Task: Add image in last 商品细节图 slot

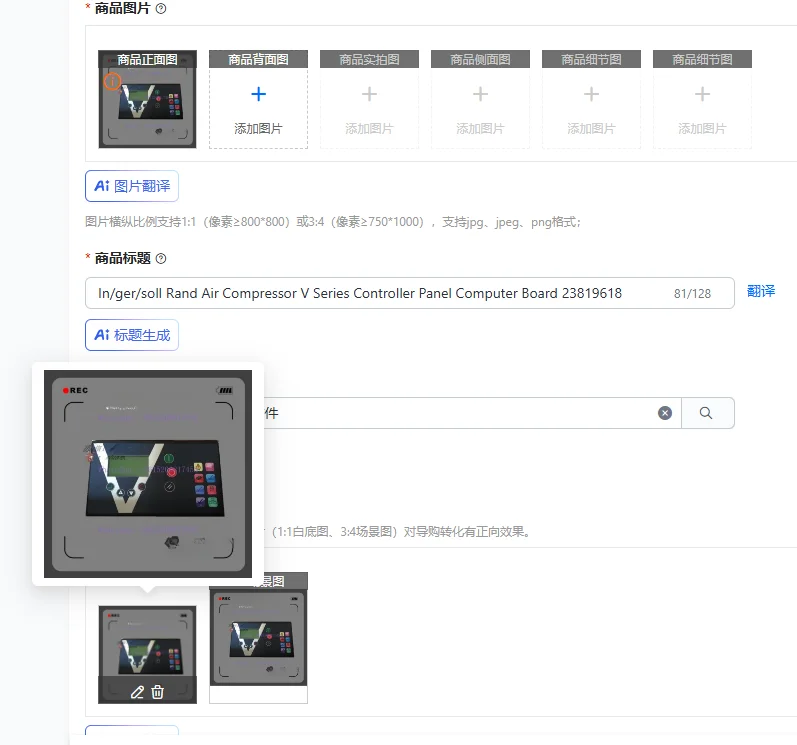Action: (702, 99)
